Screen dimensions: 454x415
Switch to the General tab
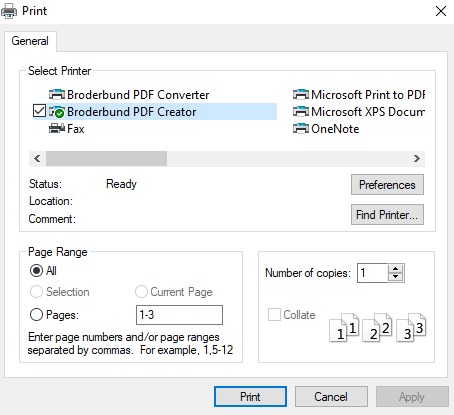pyautogui.click(x=30, y=41)
